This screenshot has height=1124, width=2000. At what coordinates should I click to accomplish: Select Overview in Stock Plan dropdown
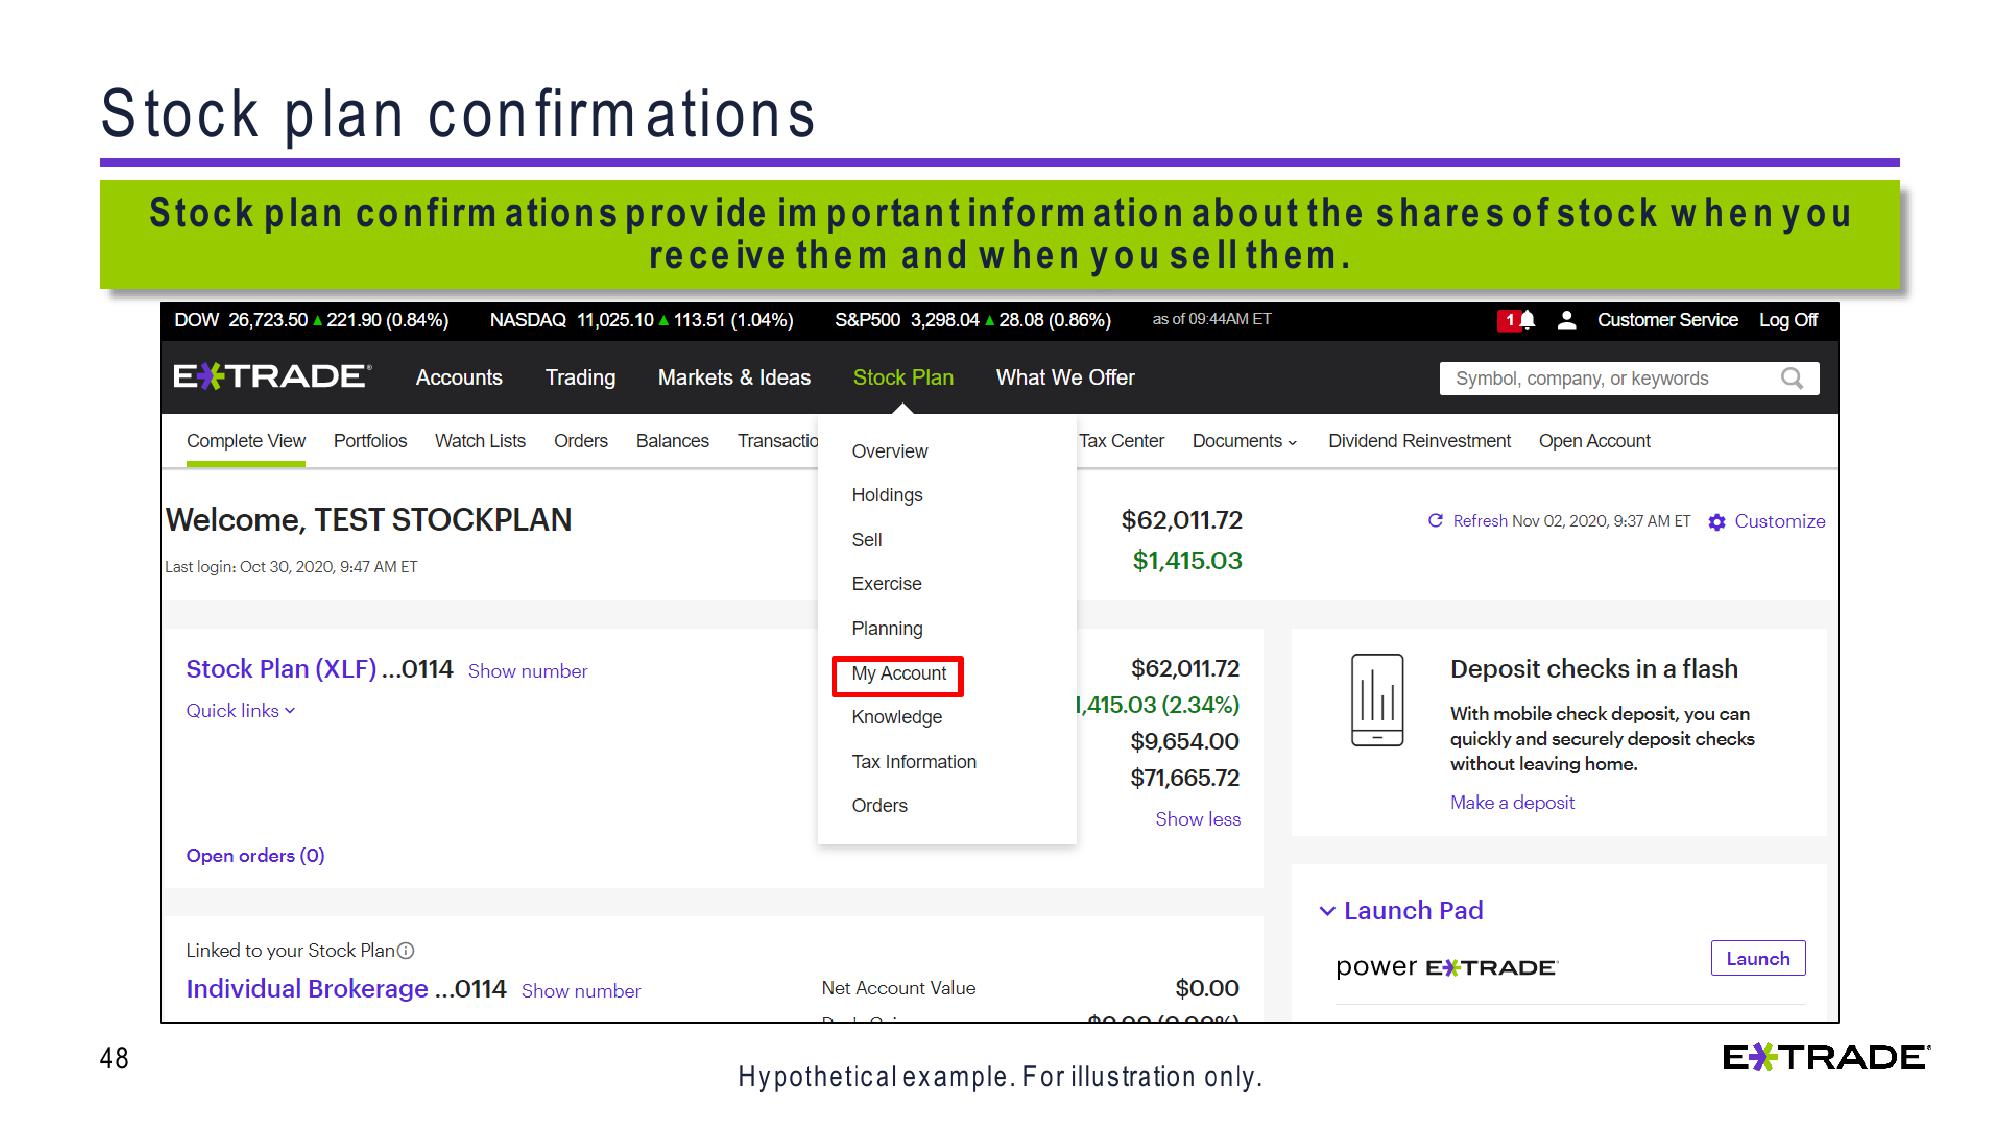[x=889, y=451]
